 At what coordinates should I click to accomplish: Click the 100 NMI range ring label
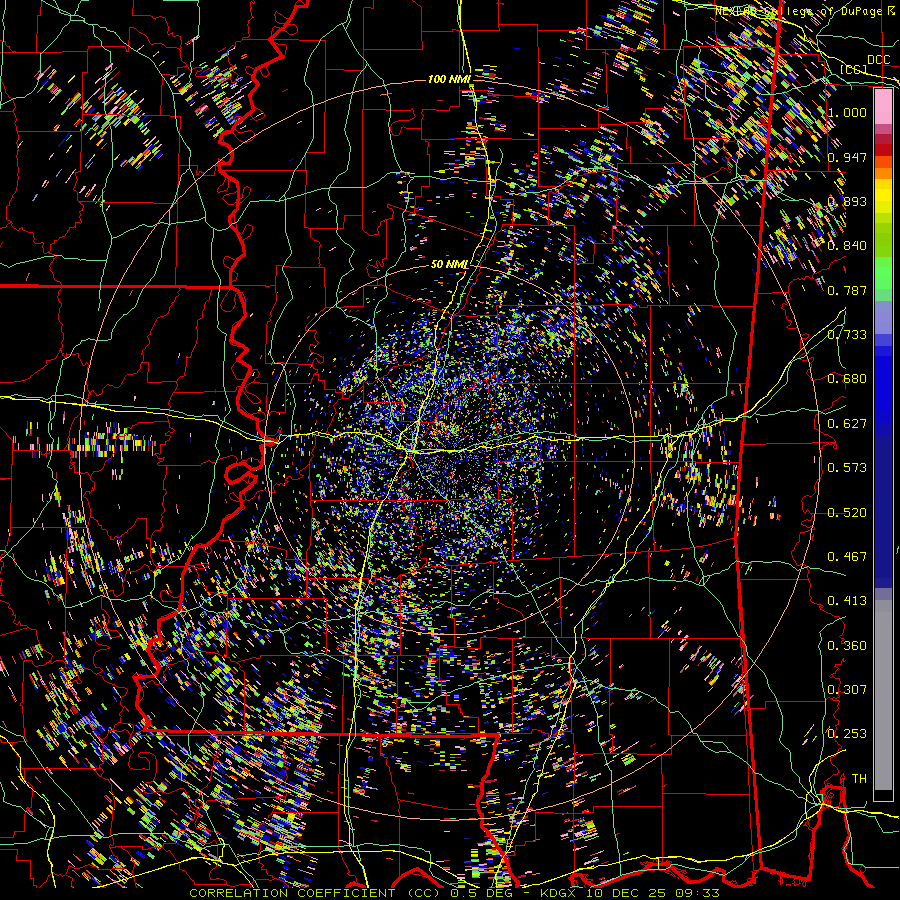click(x=449, y=79)
